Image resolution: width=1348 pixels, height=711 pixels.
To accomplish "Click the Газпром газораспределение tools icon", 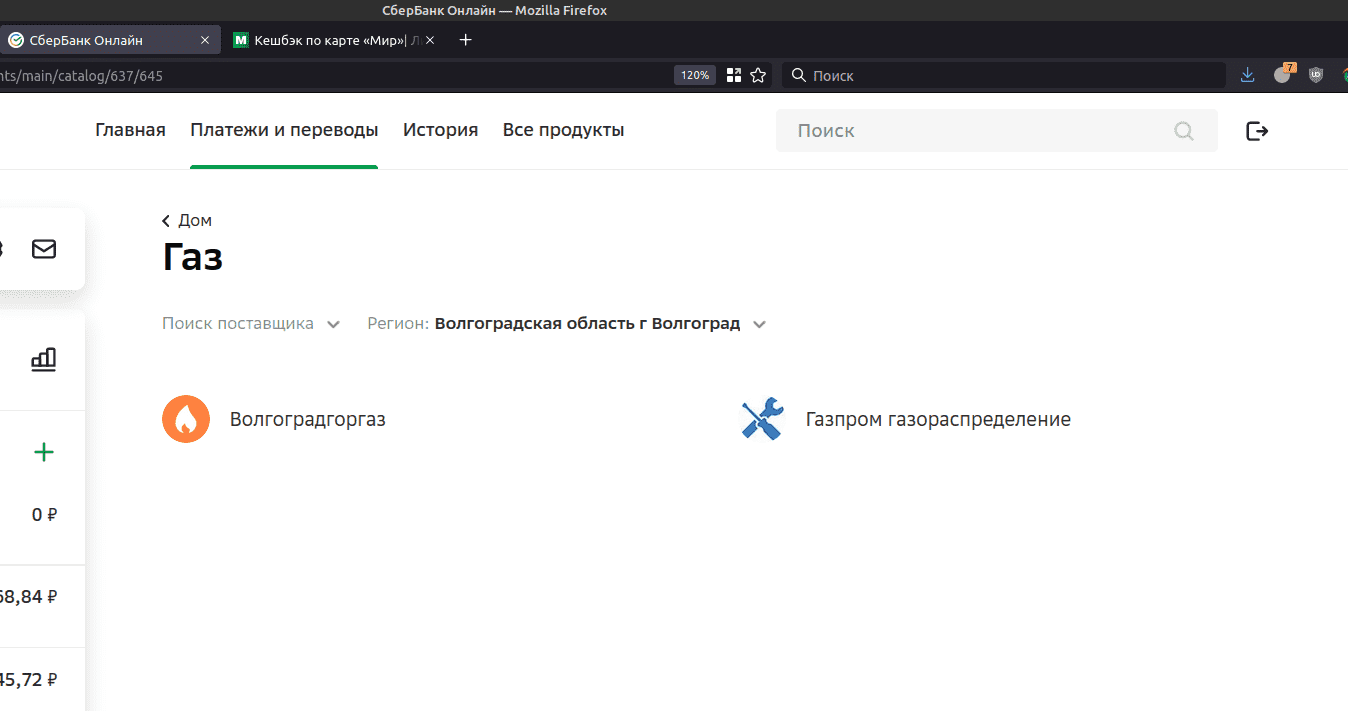I will [x=762, y=419].
